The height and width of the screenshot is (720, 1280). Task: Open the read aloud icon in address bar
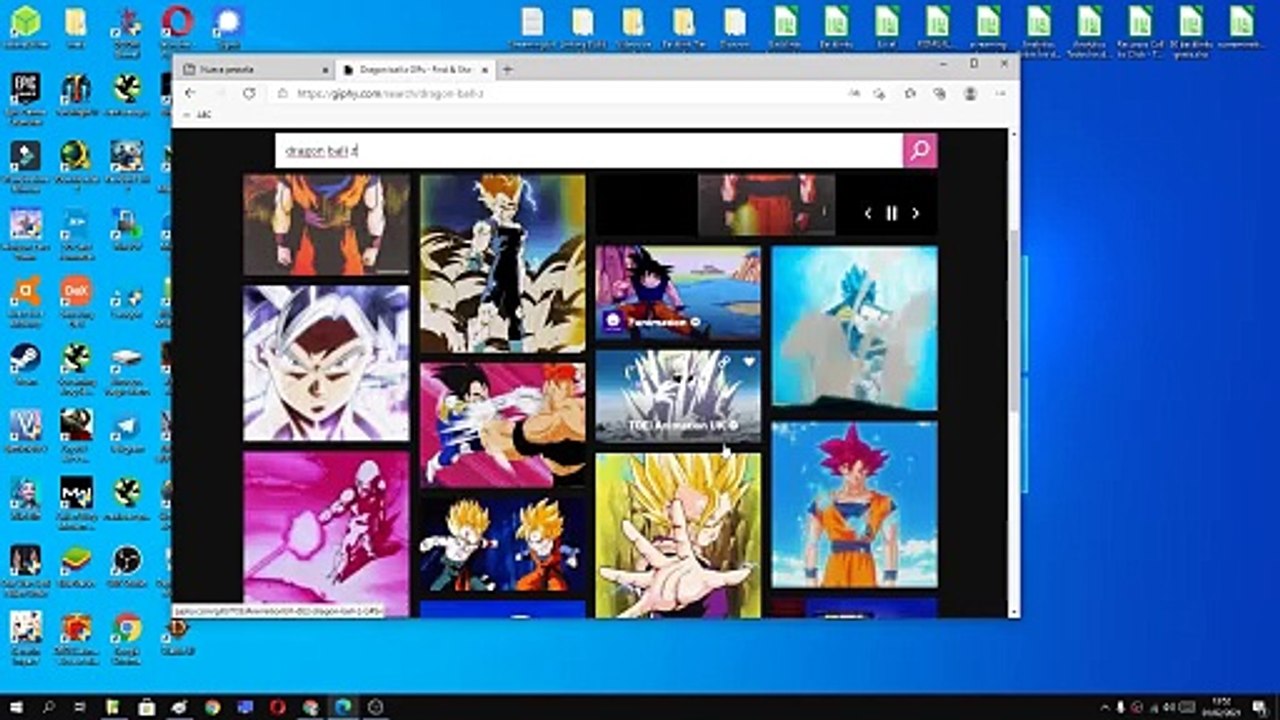pyautogui.click(x=854, y=93)
